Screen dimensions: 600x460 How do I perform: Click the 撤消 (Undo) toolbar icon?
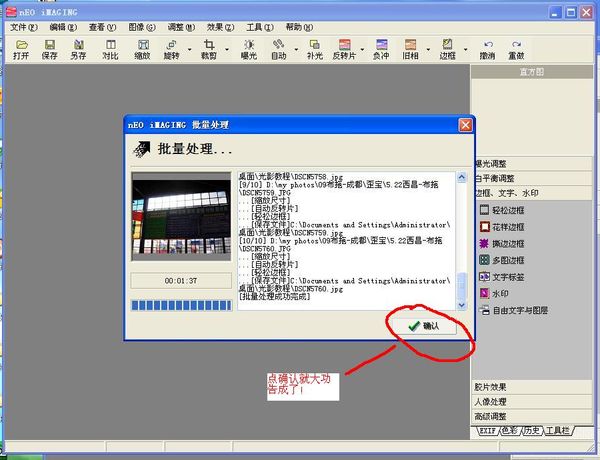point(487,49)
